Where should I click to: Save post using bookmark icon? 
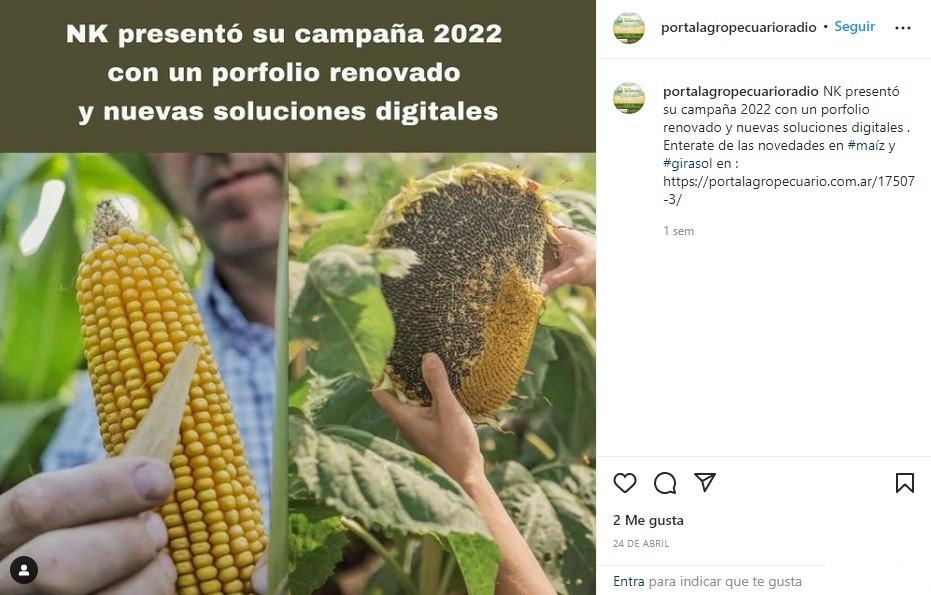905,483
